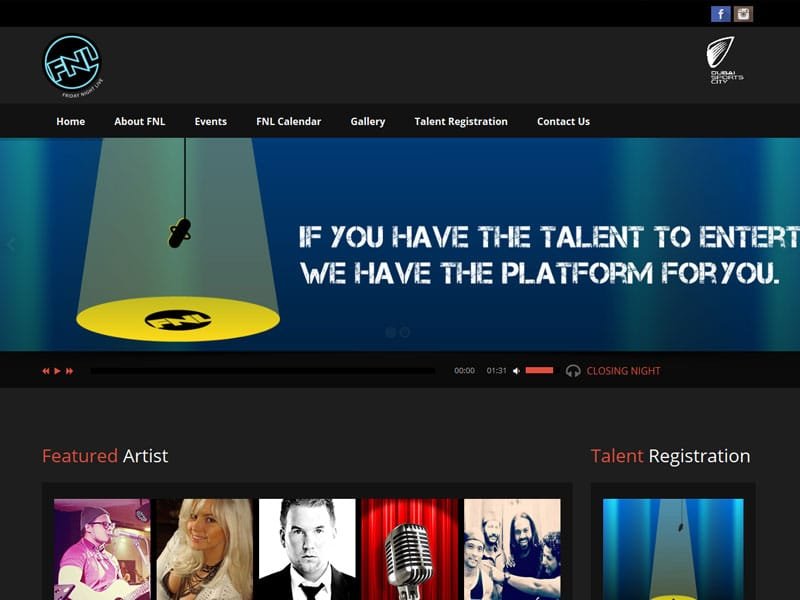Open the Contact Us page
The width and height of the screenshot is (800, 600).
coord(563,121)
